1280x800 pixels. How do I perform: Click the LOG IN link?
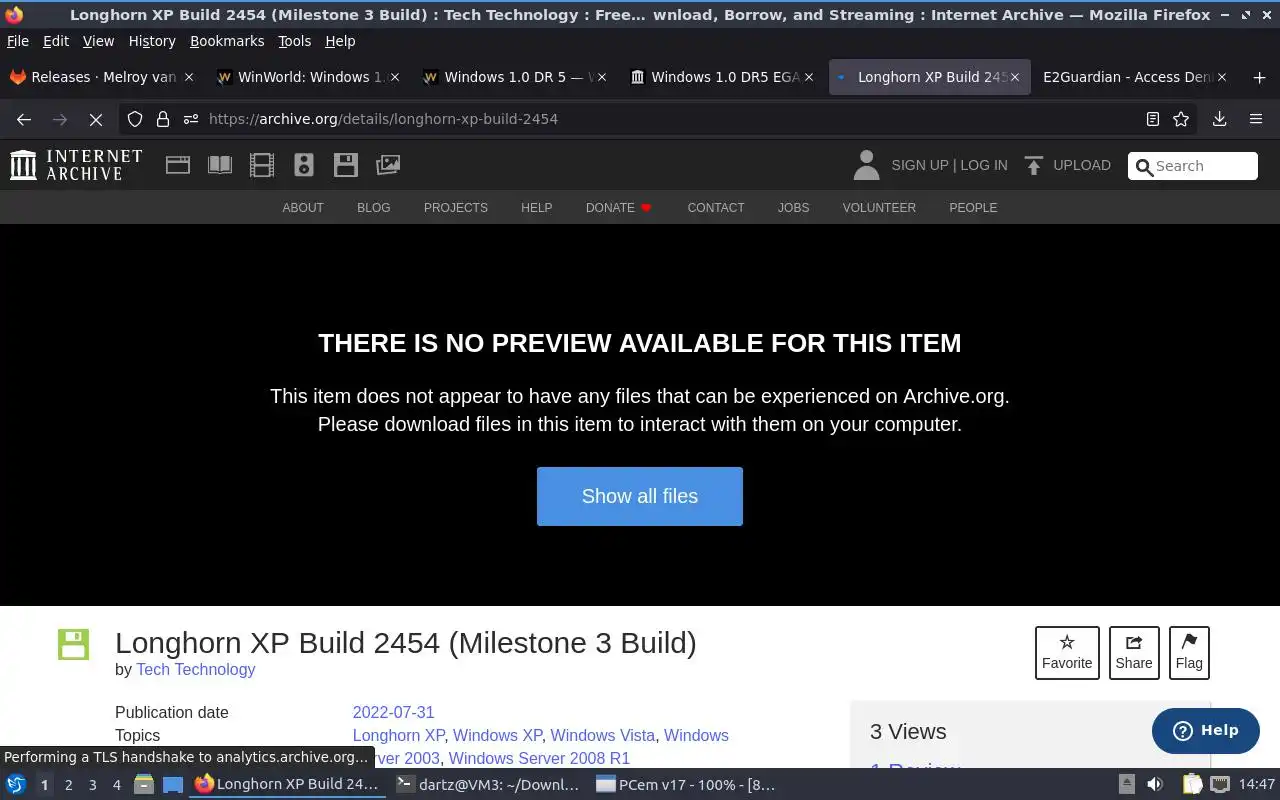click(984, 165)
